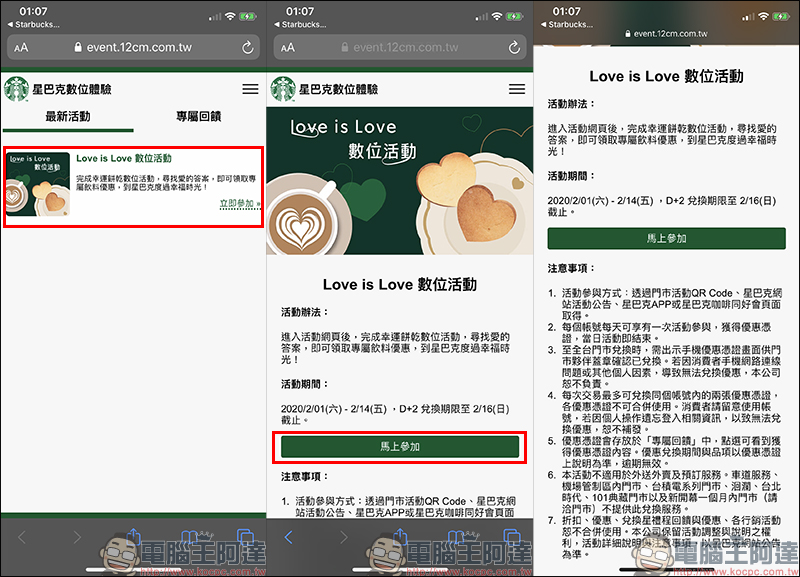Tap the event.12cm.com.tw address field on the left phone
Screen dimensions: 800x577
click(133, 48)
